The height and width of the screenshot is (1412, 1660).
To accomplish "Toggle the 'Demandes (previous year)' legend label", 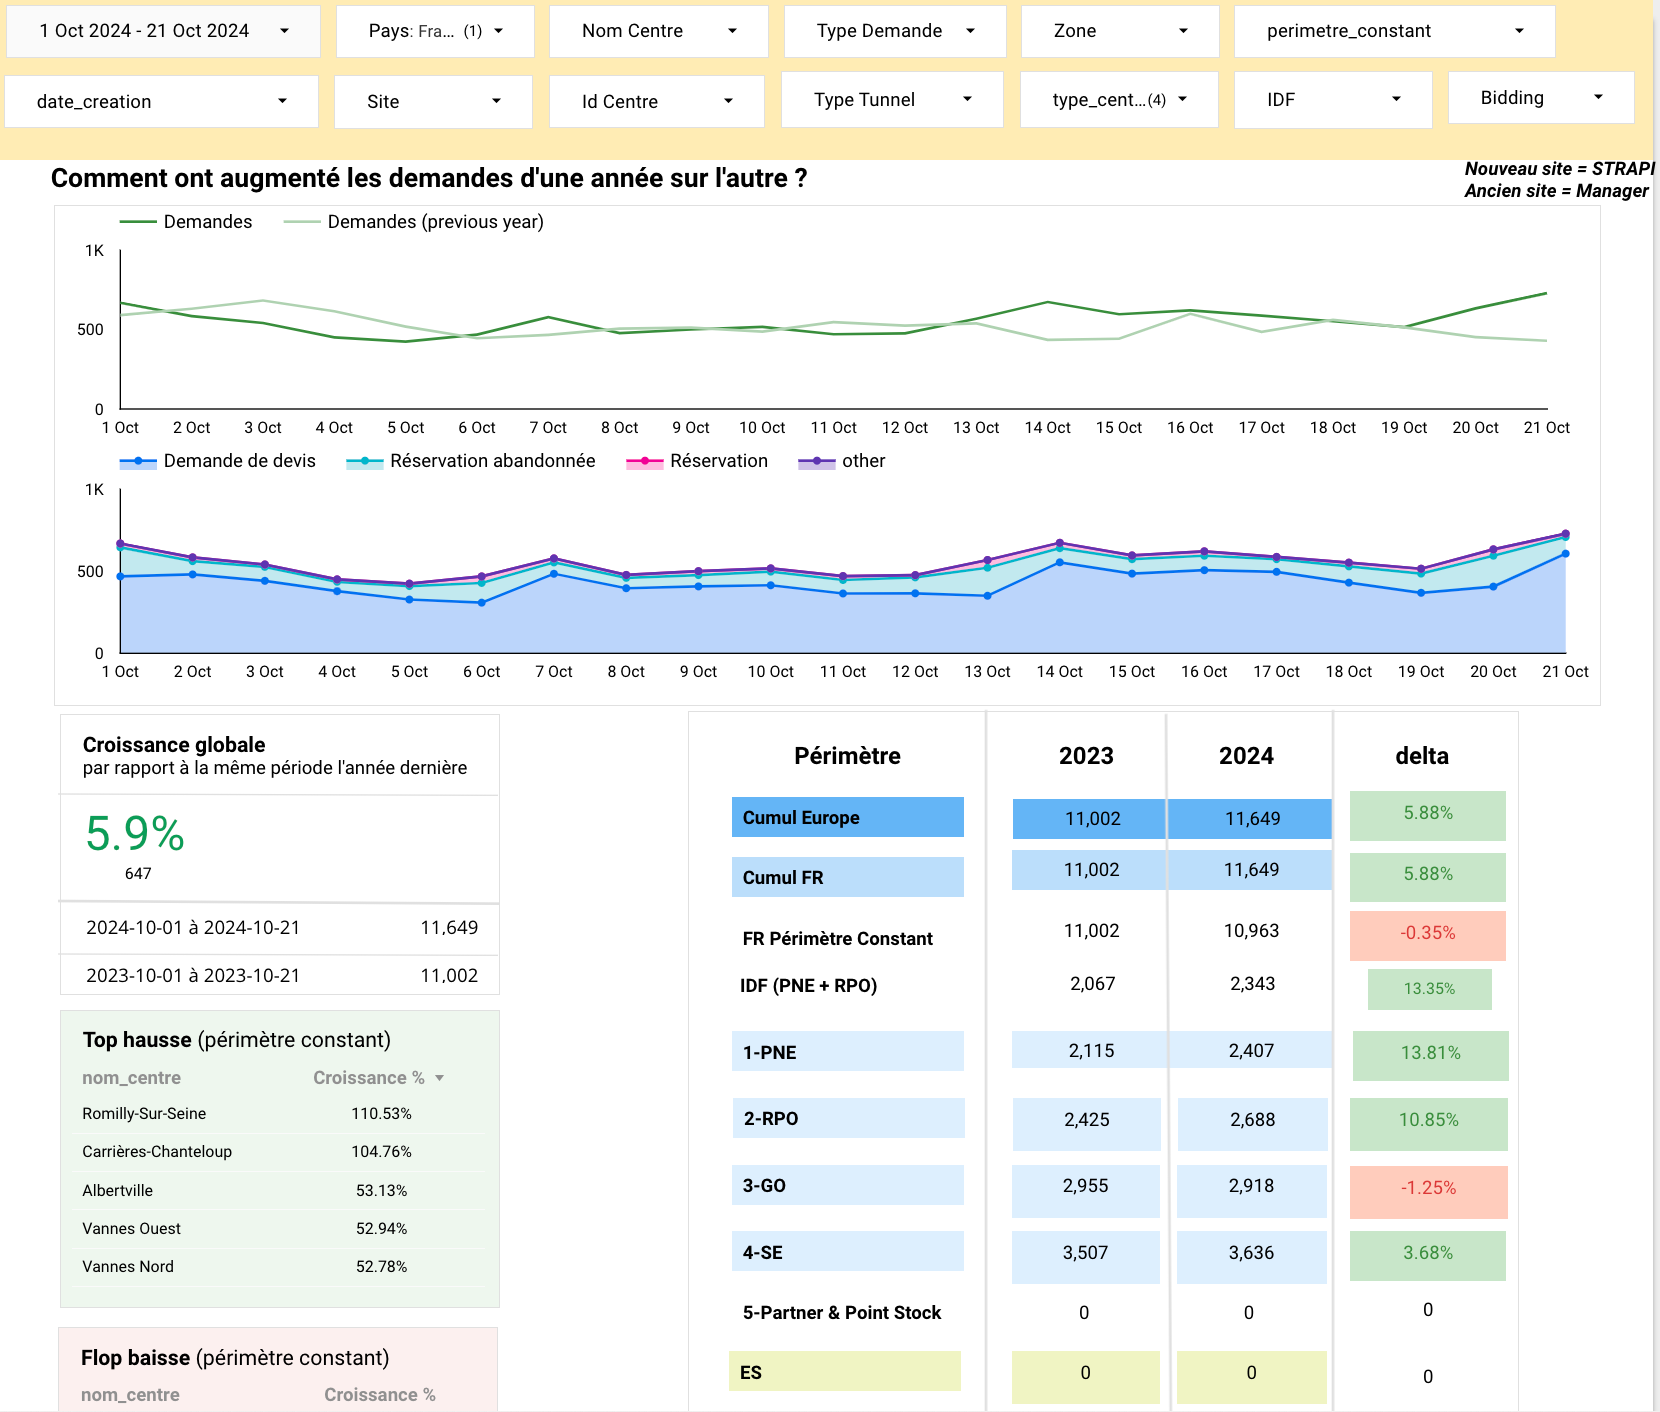I will click(435, 222).
